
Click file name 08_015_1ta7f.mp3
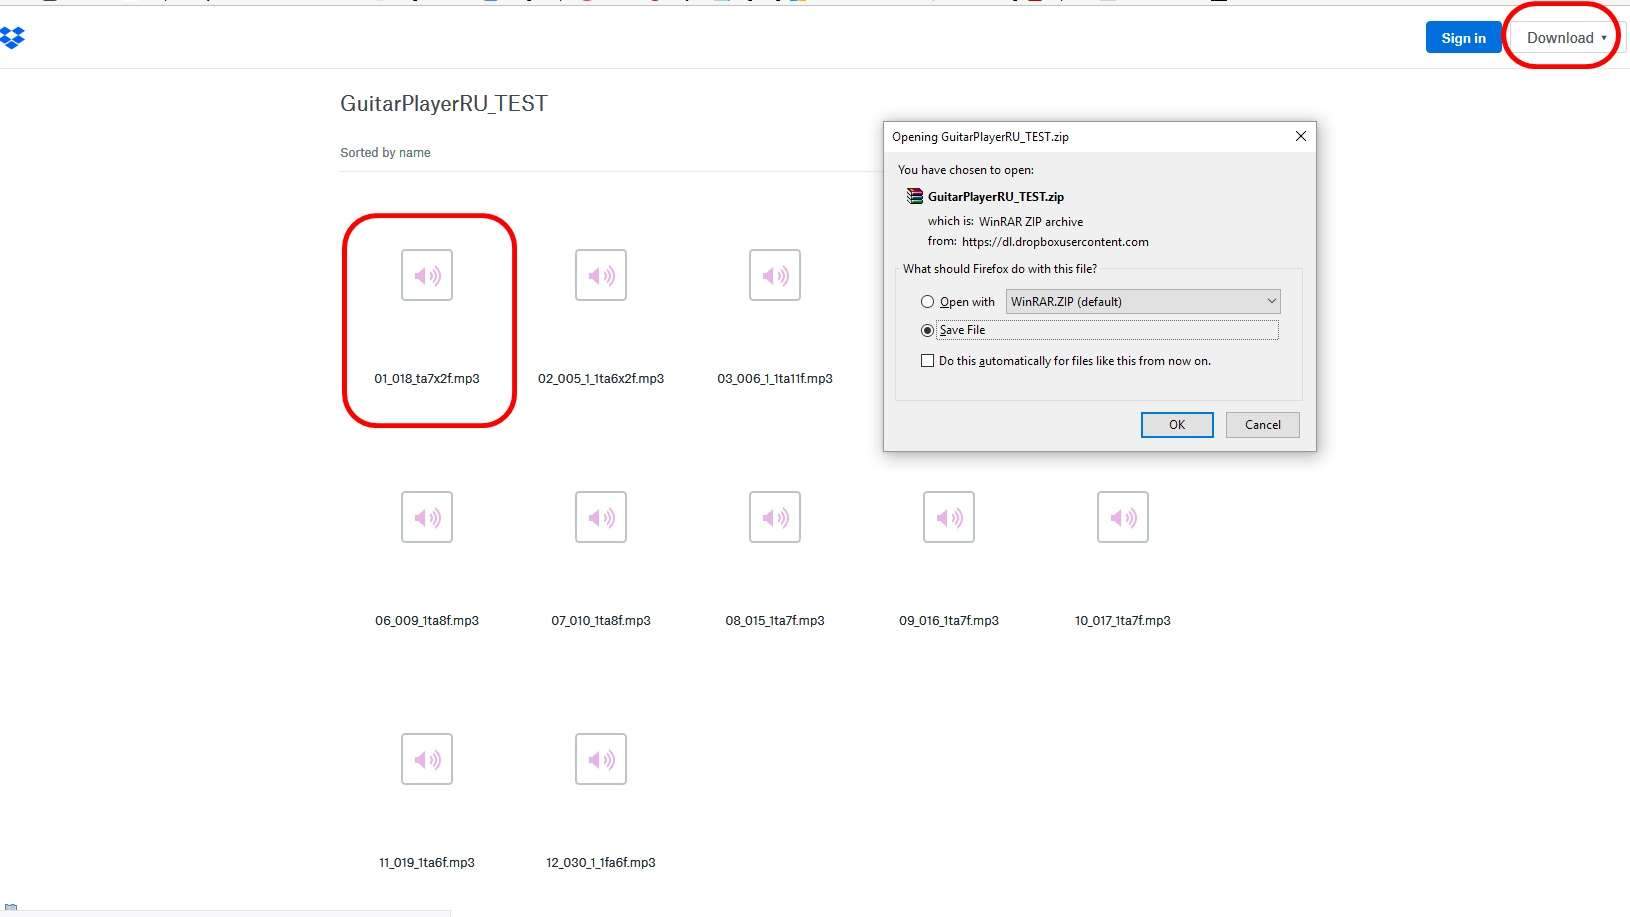[x=775, y=621]
